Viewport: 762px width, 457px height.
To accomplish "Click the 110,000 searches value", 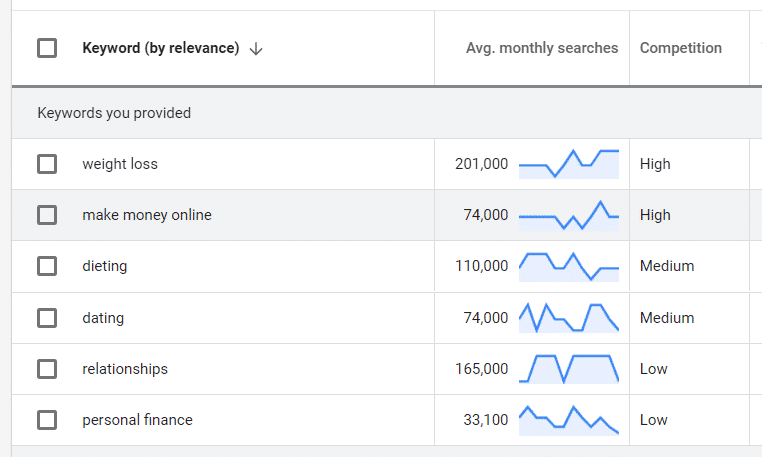I will 481,266.
